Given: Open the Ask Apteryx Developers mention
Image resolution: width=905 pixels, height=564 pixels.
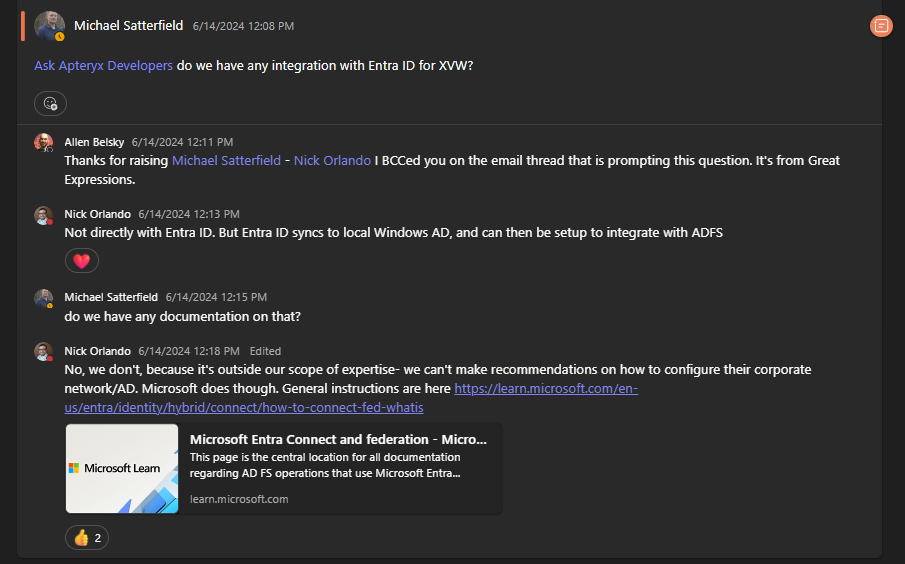Looking at the screenshot, I should (103, 66).
